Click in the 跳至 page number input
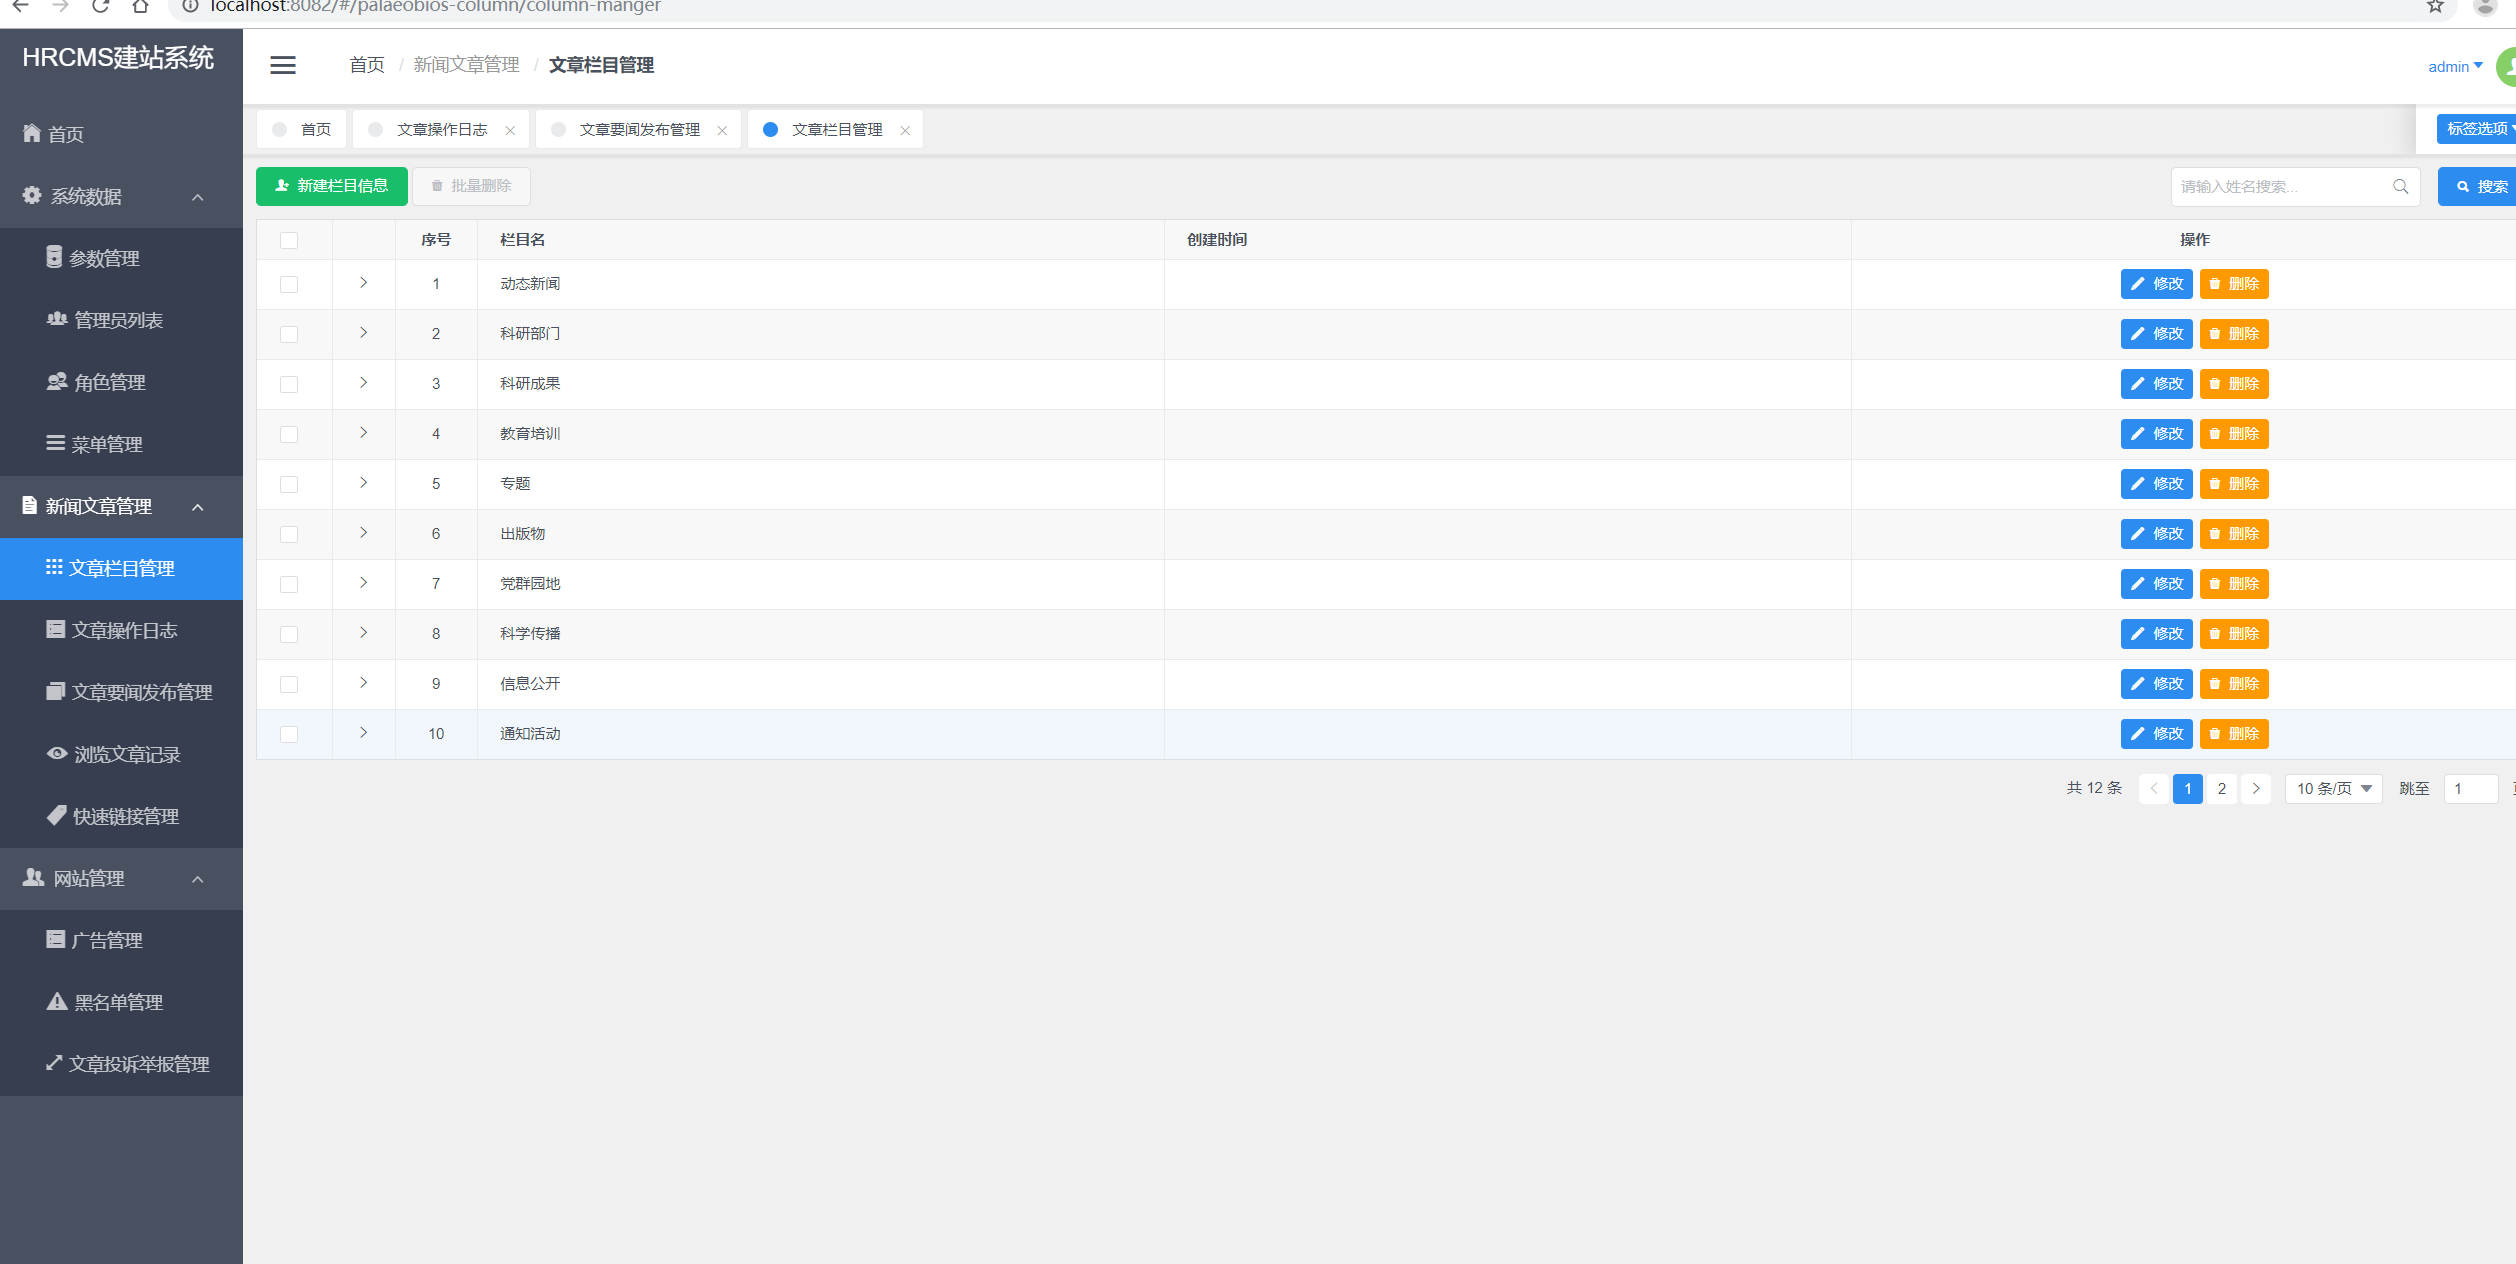The height and width of the screenshot is (1264, 2516). [2471, 788]
